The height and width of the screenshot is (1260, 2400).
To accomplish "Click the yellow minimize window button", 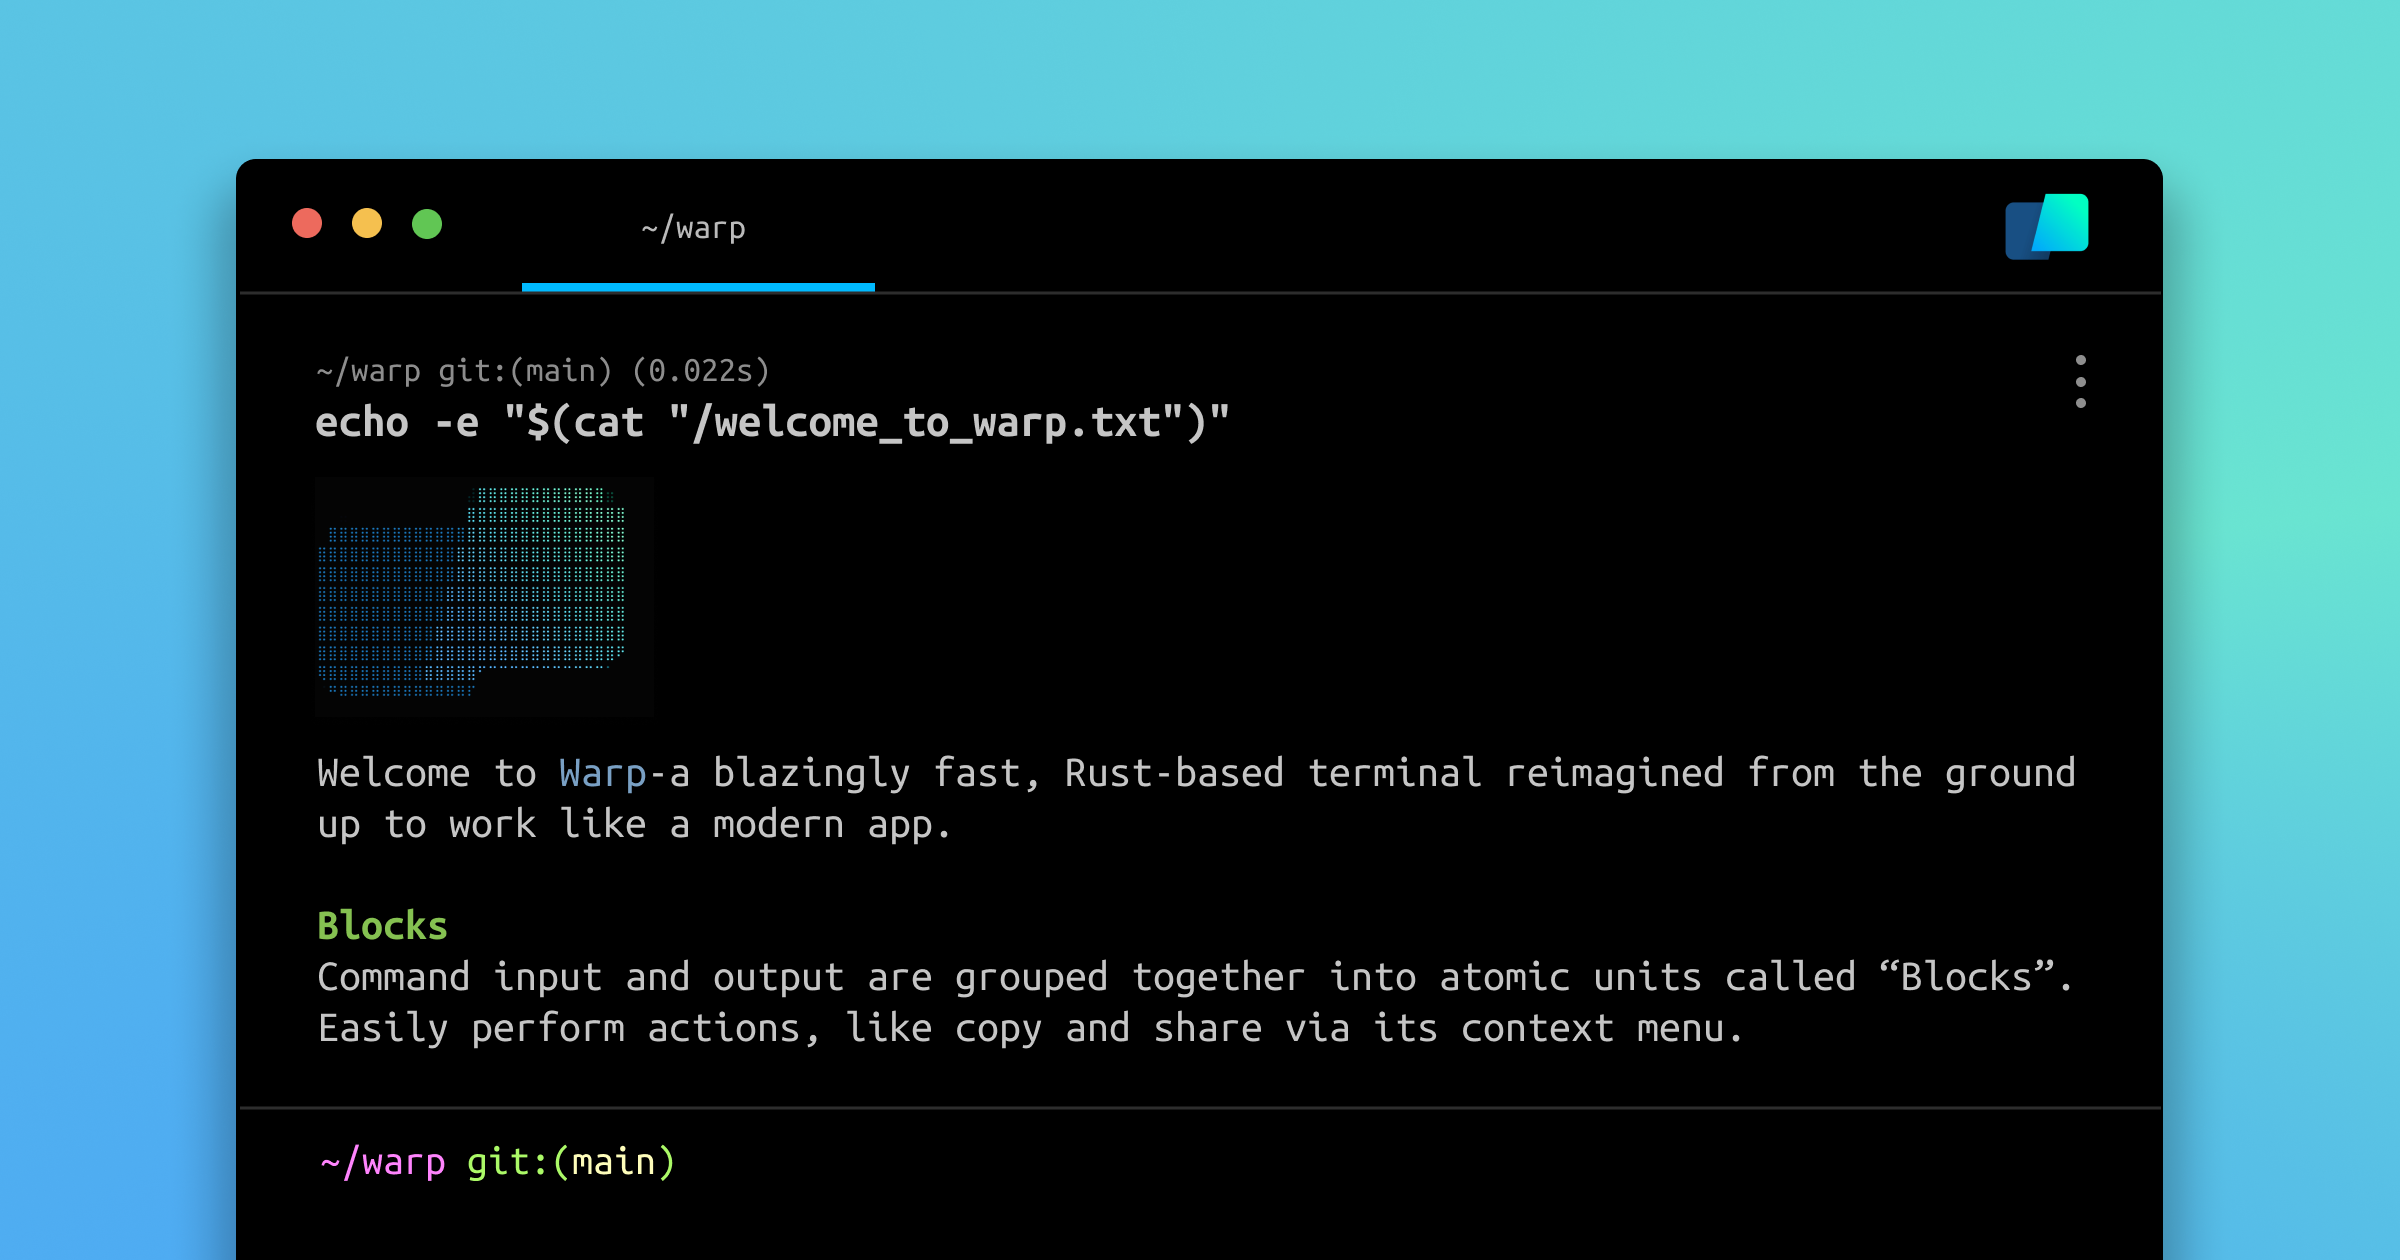I will [x=367, y=223].
